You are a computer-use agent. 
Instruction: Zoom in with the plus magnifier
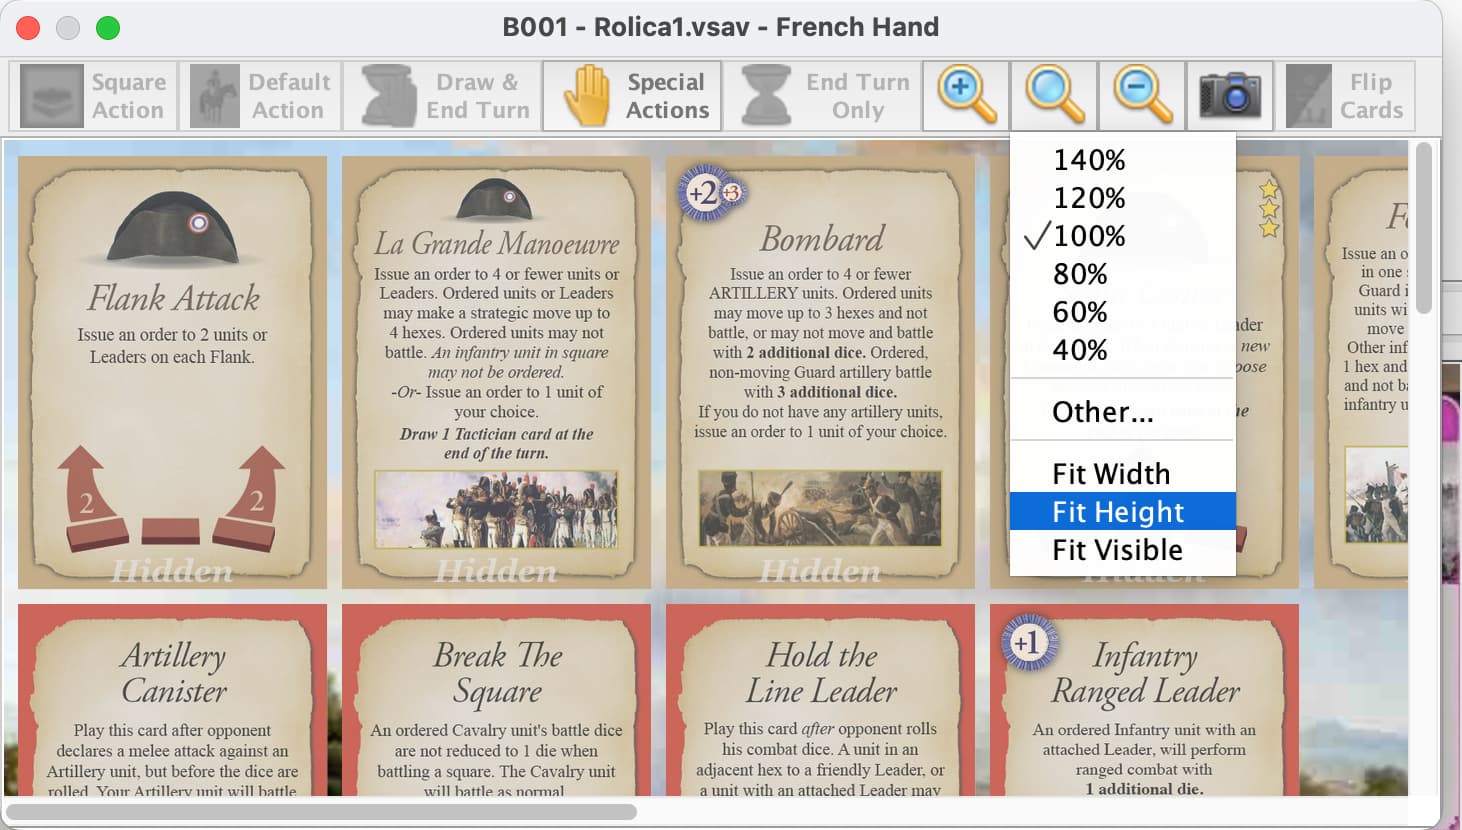click(x=966, y=96)
